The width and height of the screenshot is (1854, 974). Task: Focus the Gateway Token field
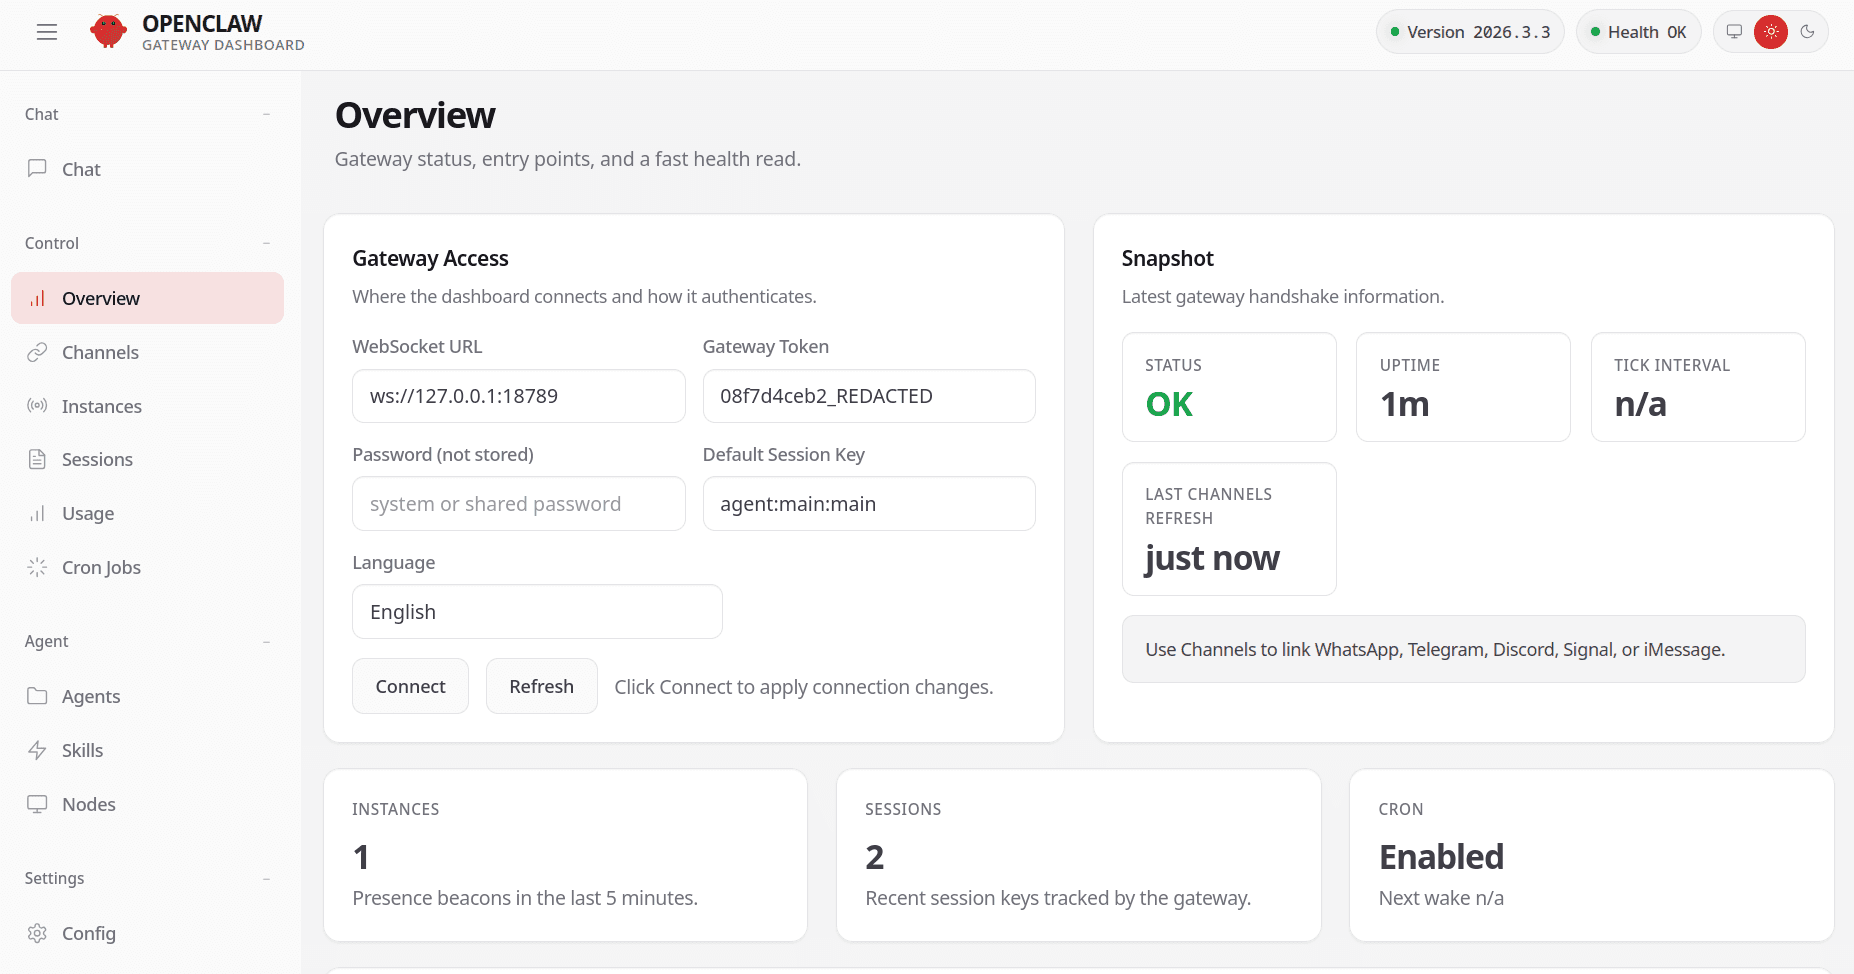pyautogui.click(x=869, y=396)
